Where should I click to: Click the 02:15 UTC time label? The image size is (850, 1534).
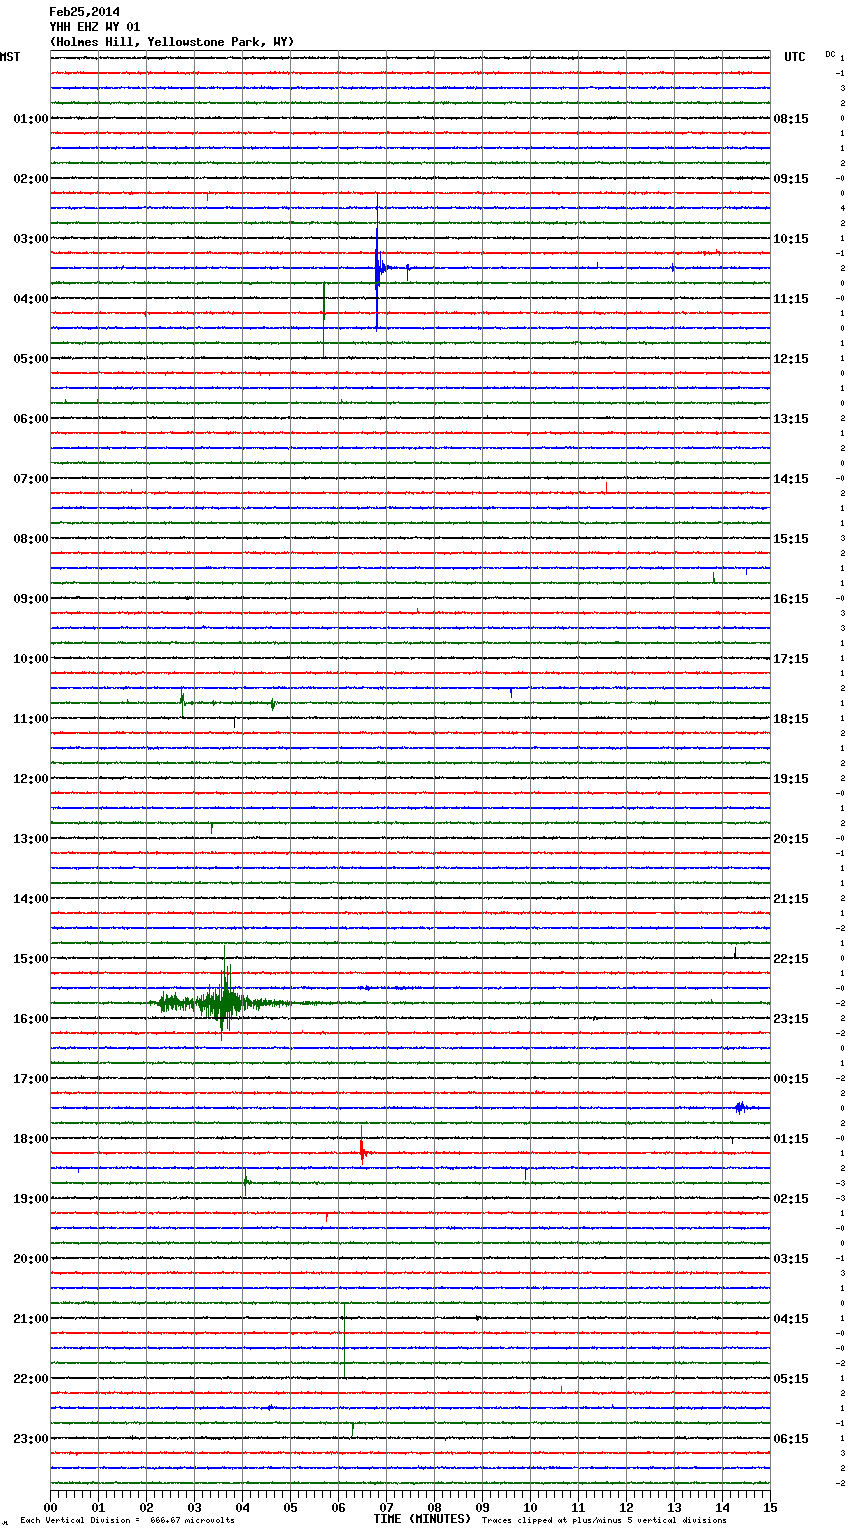pyautogui.click(x=791, y=1199)
